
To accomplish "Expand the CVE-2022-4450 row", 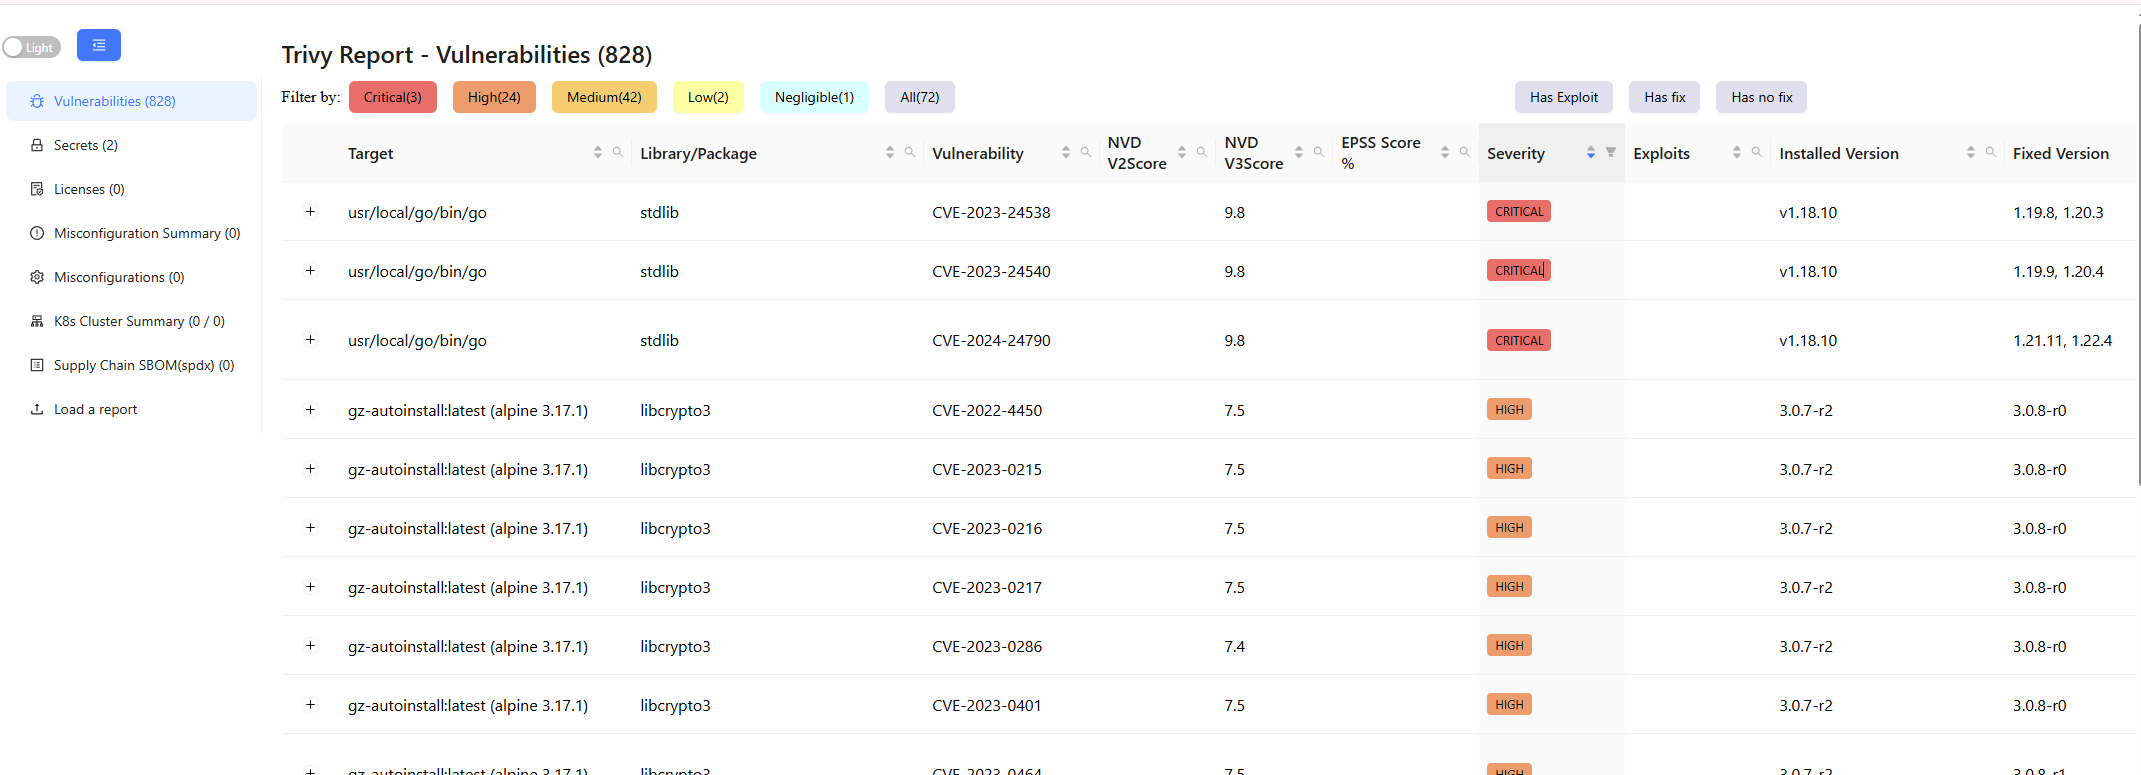I will point(310,410).
